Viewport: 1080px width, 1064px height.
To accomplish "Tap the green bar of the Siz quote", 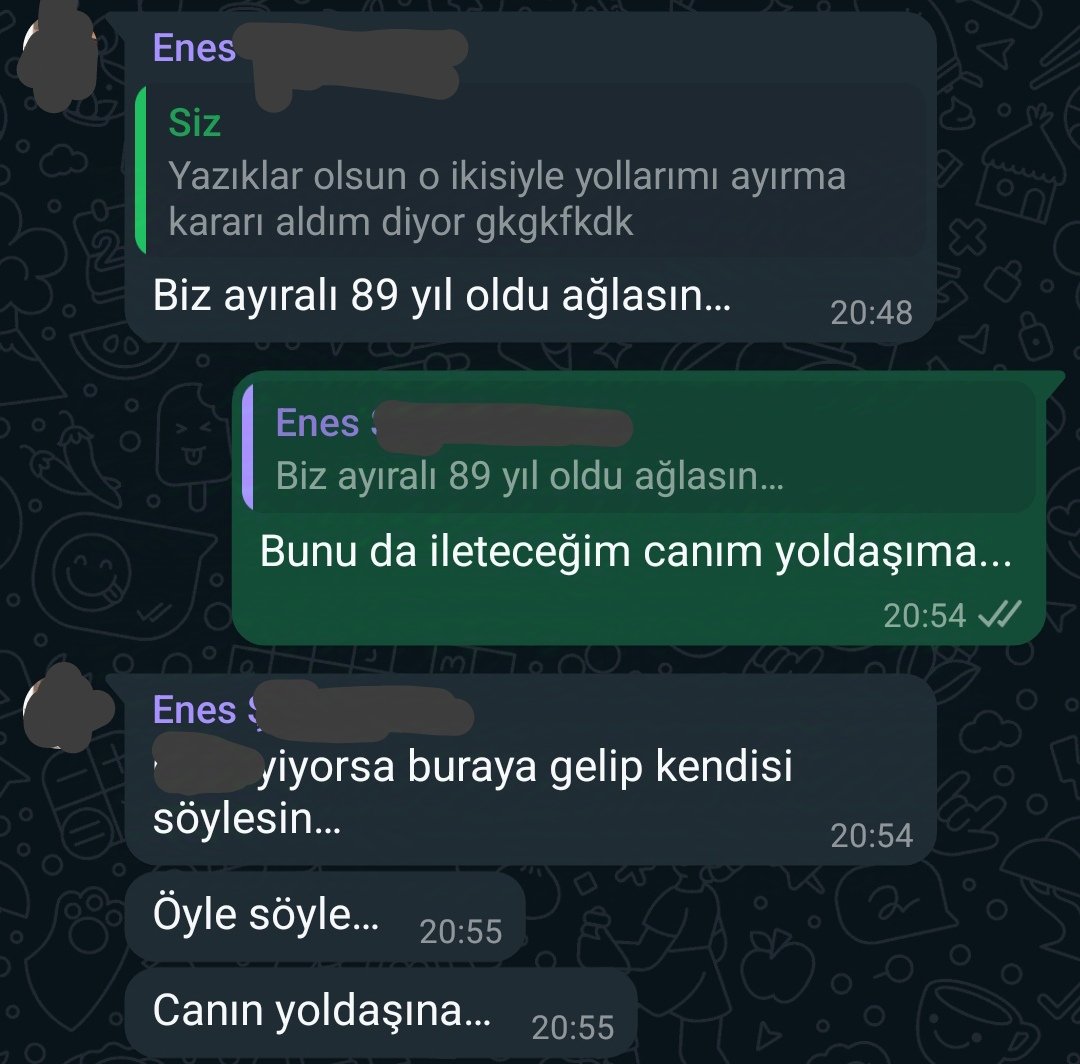I will point(141,171).
